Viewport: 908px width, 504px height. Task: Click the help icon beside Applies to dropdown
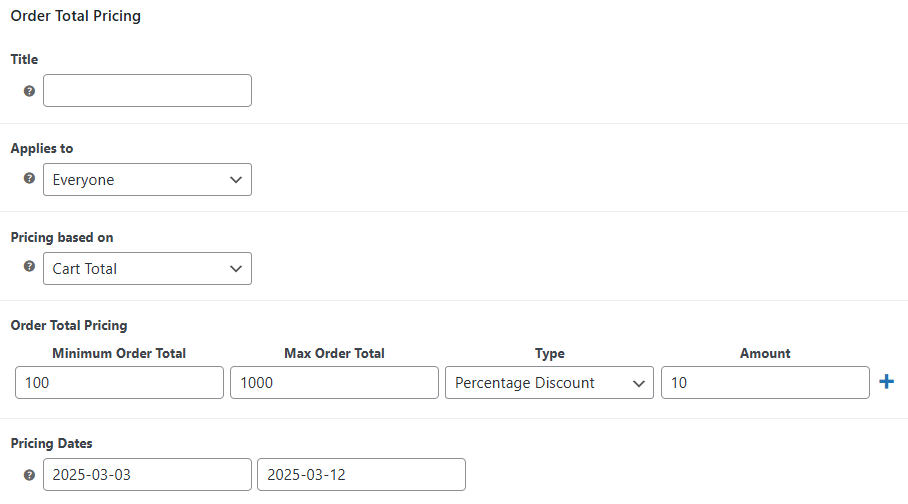pos(29,178)
